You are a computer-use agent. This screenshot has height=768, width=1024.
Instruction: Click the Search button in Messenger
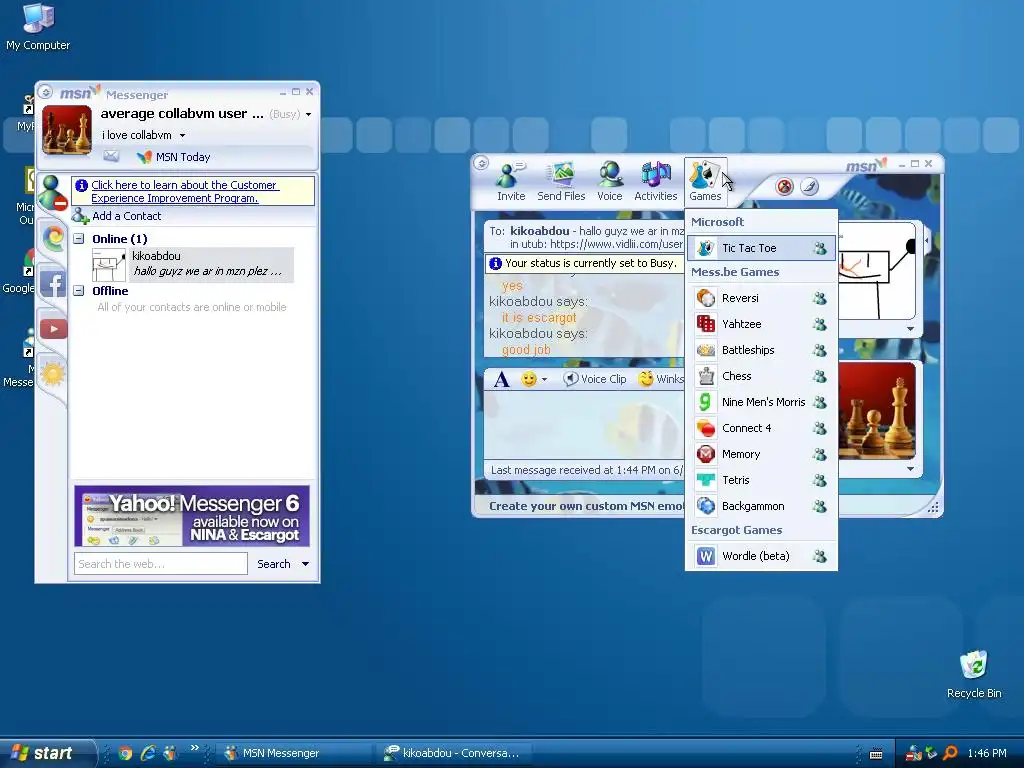coord(273,564)
